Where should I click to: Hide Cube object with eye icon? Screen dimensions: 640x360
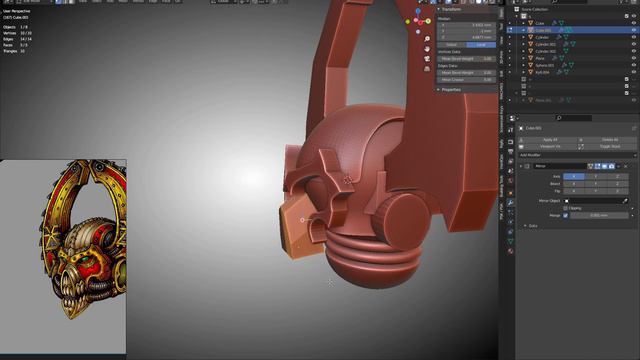(x=634, y=23)
